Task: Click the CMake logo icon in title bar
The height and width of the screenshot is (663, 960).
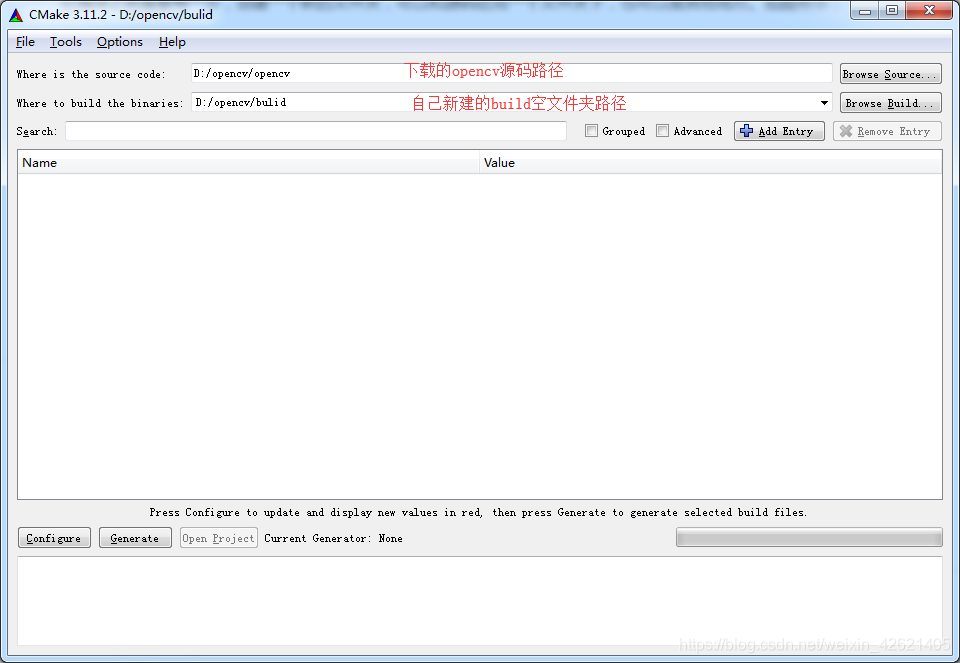Action: 16,15
